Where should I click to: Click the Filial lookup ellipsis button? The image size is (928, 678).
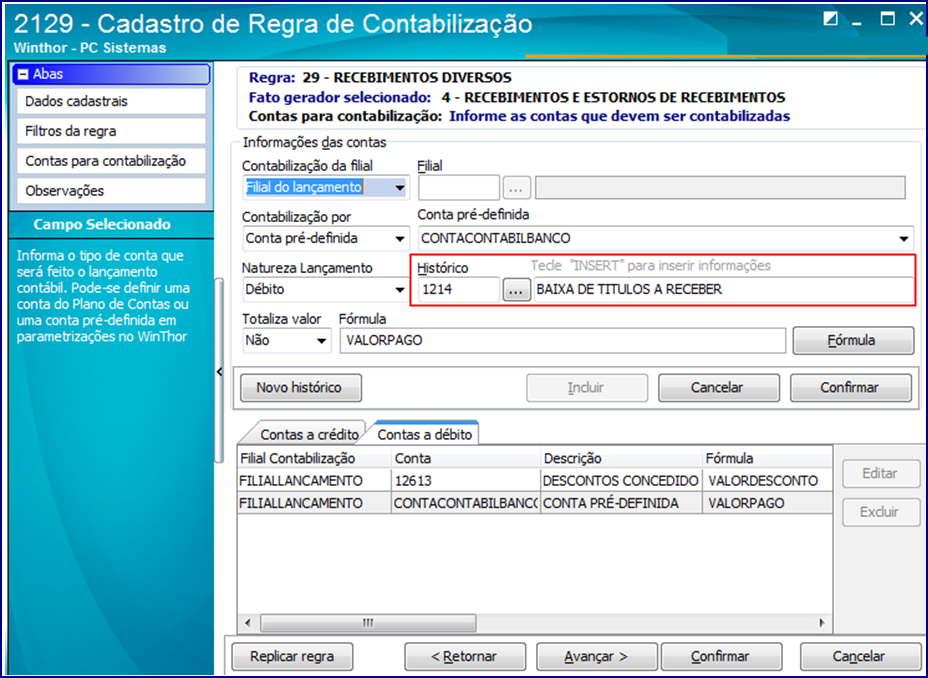tap(516, 188)
